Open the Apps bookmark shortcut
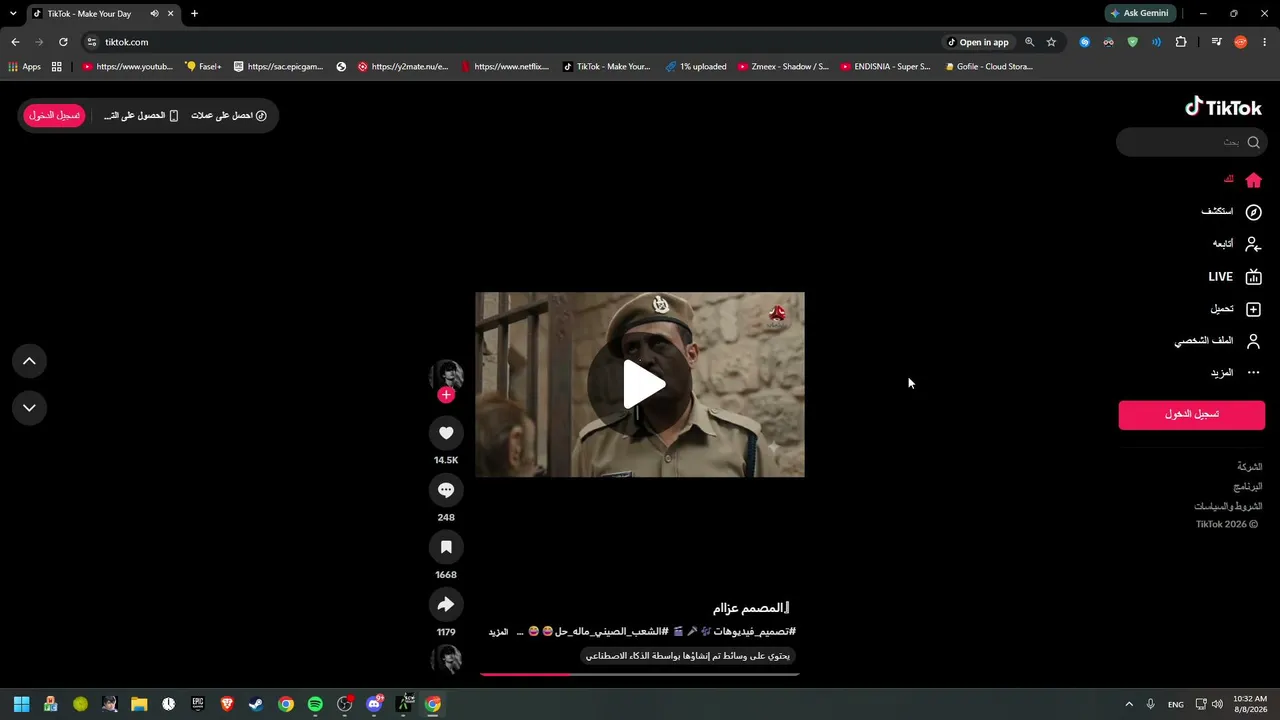The height and width of the screenshot is (720, 1280). [x=24, y=67]
